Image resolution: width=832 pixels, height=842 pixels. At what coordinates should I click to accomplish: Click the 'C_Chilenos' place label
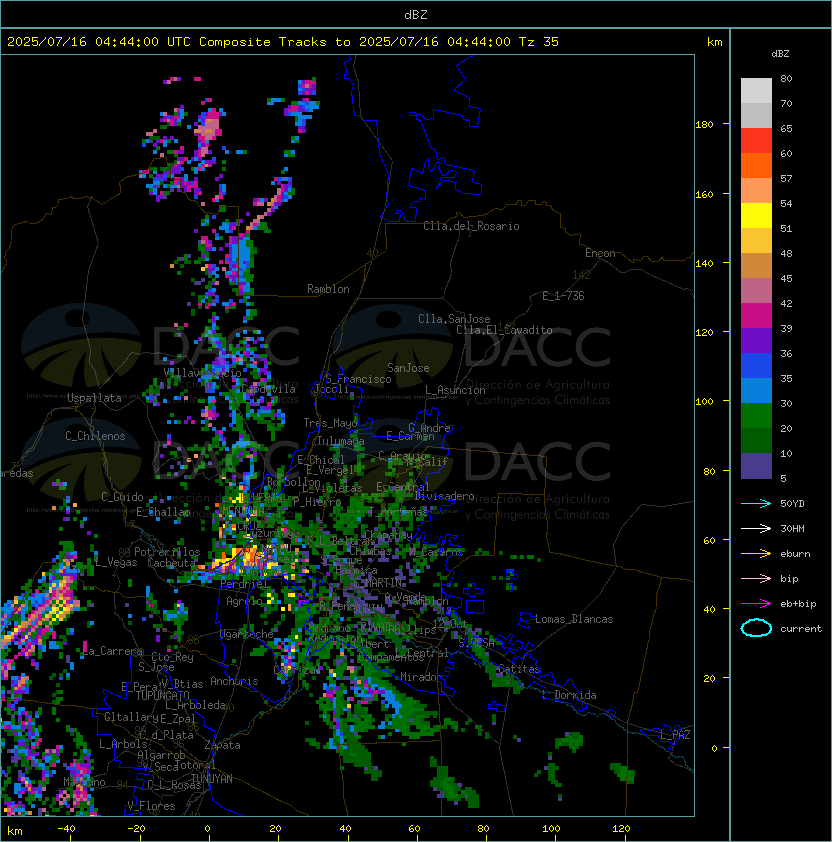[95, 436]
